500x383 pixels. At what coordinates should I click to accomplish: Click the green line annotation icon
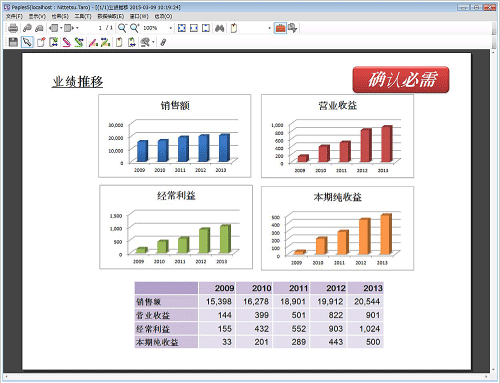(x=79, y=42)
